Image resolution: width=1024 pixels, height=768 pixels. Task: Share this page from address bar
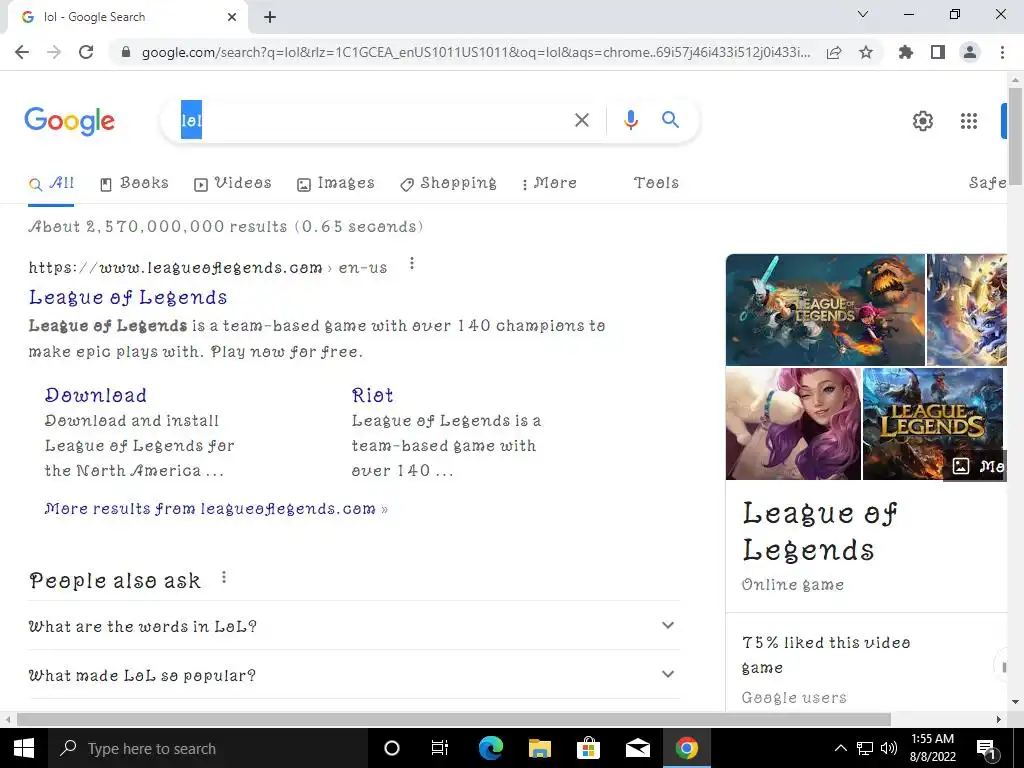tap(834, 53)
